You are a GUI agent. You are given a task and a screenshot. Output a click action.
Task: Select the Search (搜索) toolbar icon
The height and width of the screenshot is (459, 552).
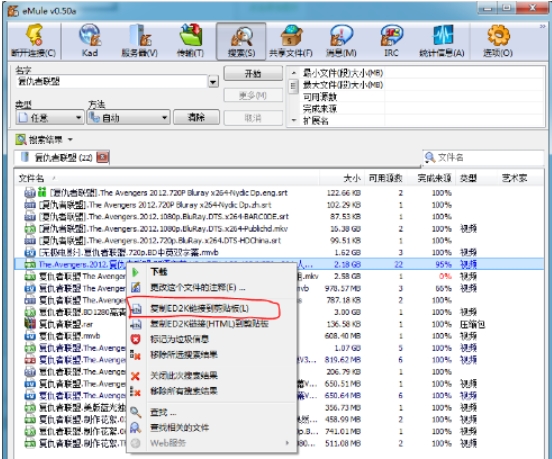(241, 41)
